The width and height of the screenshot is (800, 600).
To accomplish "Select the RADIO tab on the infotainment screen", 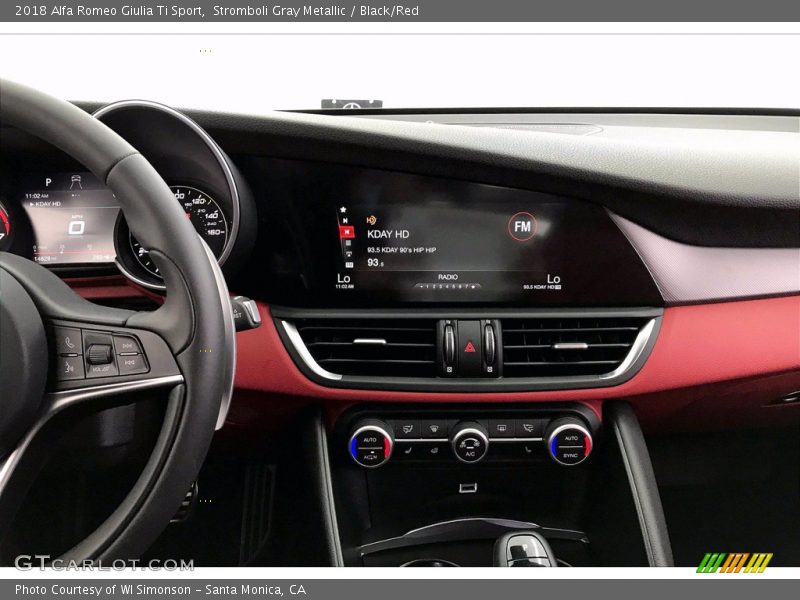I will (x=448, y=277).
